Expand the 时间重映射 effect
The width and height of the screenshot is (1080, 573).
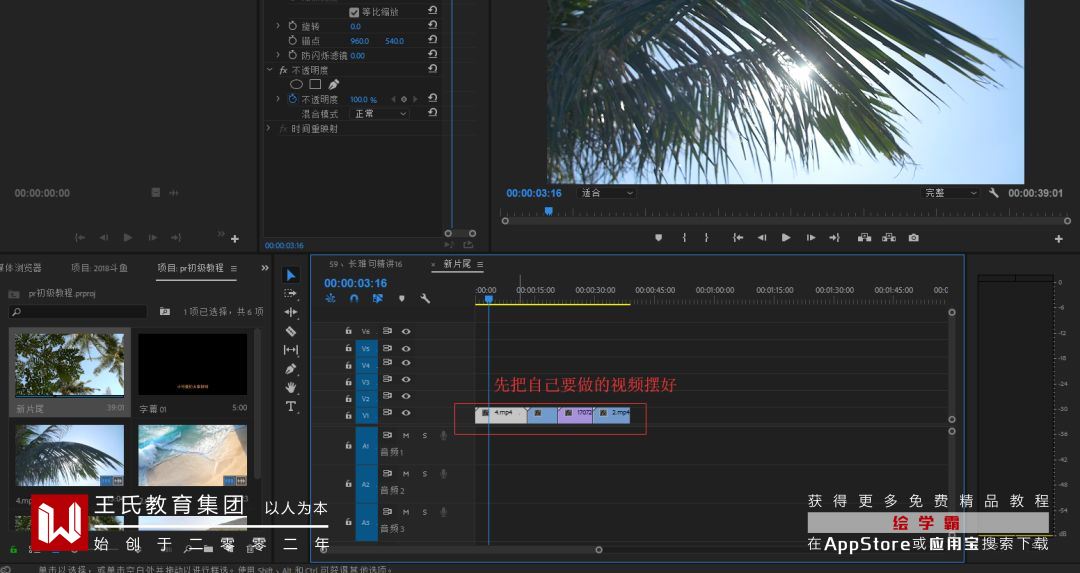[x=269, y=128]
